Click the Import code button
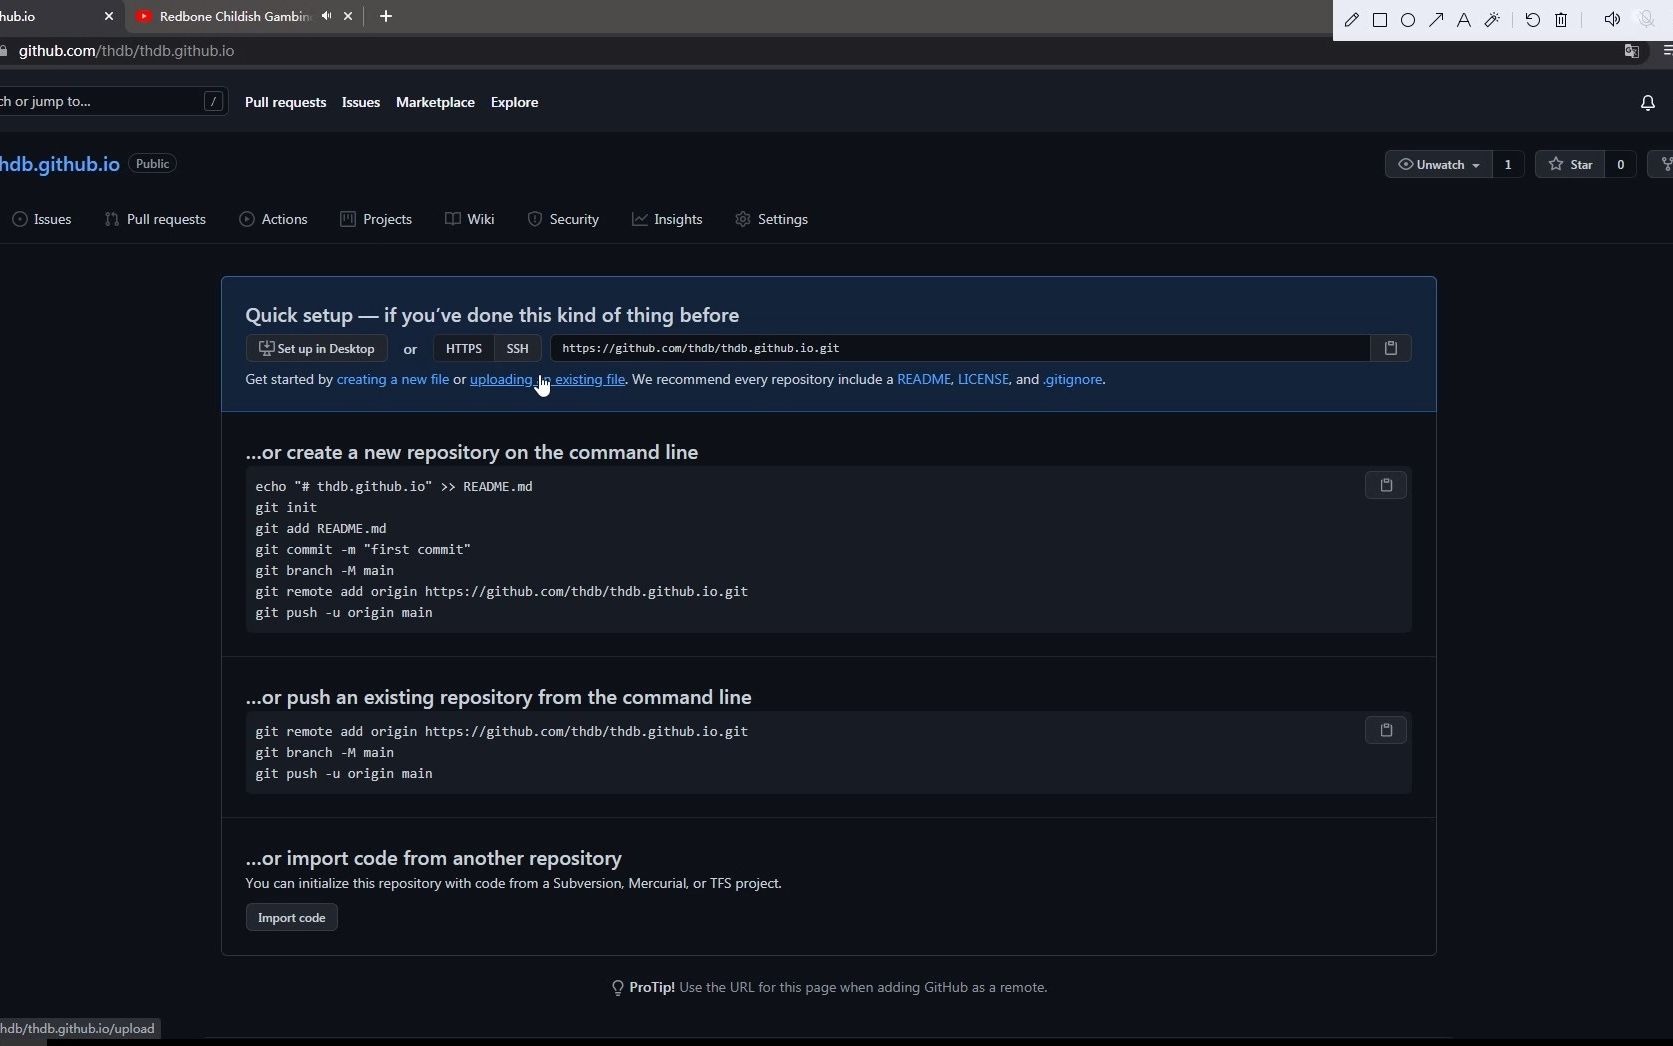Viewport: 1673px width, 1046px height. click(291, 918)
